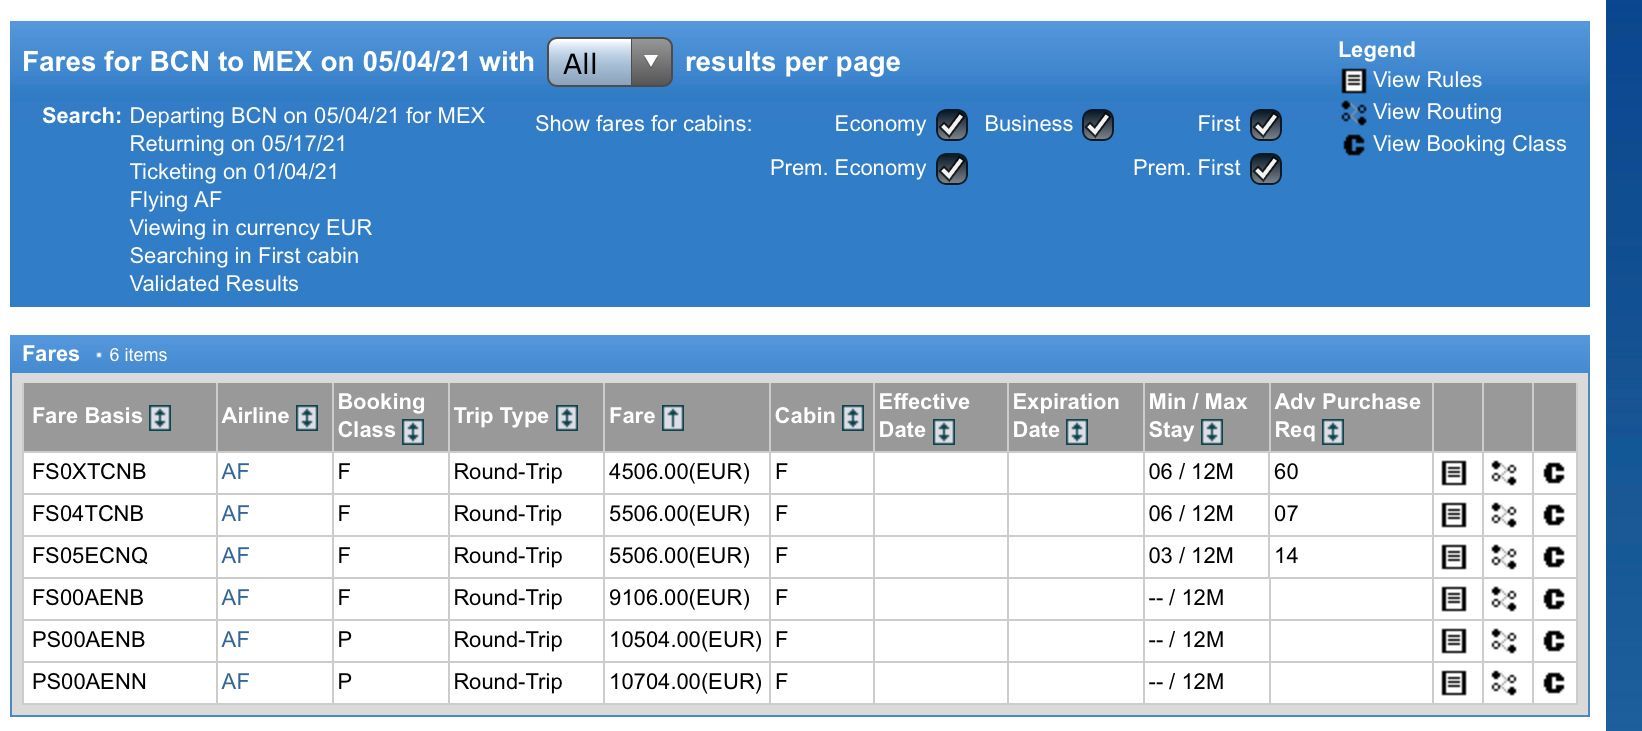Disable Prem. Economy cabin fares
1642x731 pixels.
[951, 169]
